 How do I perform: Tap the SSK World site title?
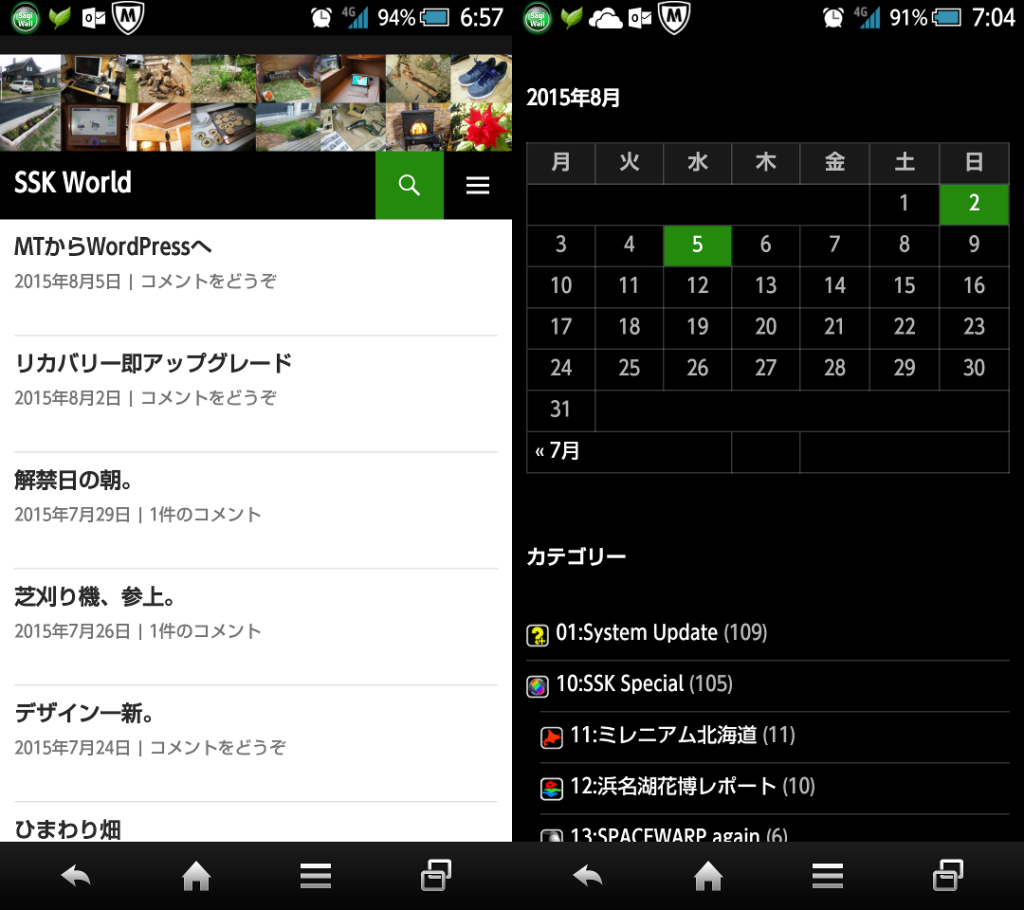click(73, 183)
